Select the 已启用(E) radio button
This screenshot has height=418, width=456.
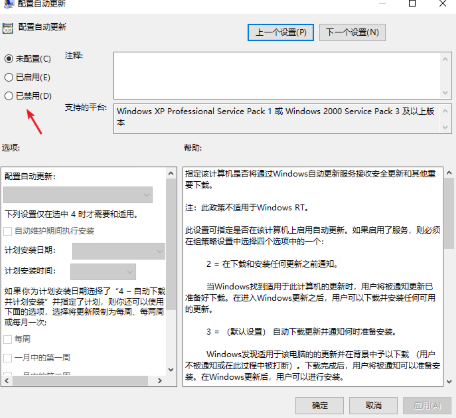pyautogui.click(x=9, y=77)
